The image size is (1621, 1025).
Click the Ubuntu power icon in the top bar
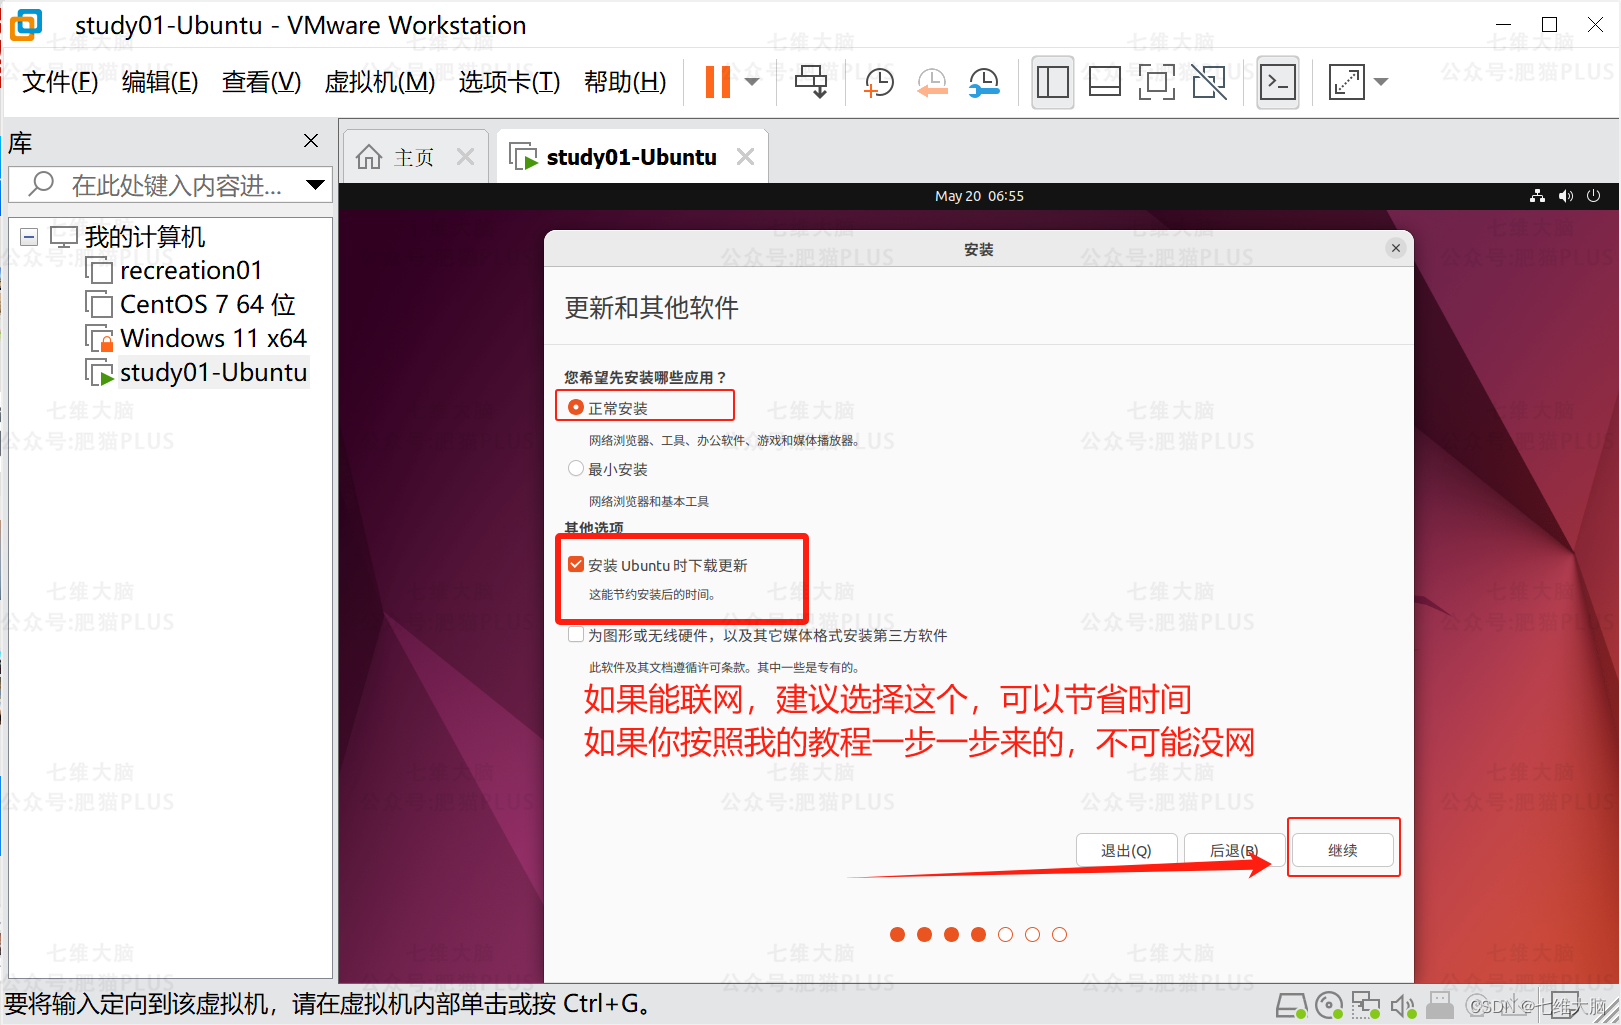[x=1594, y=196]
